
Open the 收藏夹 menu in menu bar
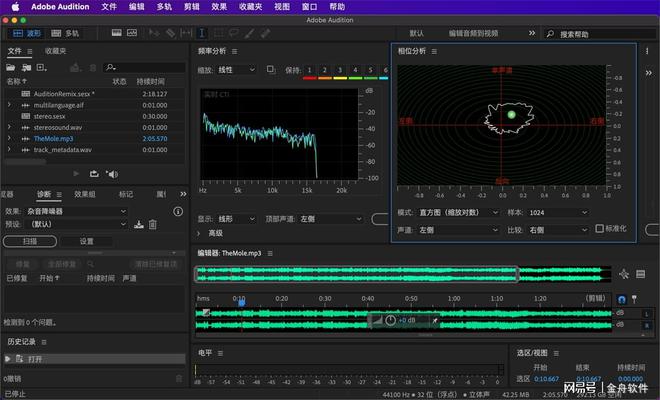(250, 7)
